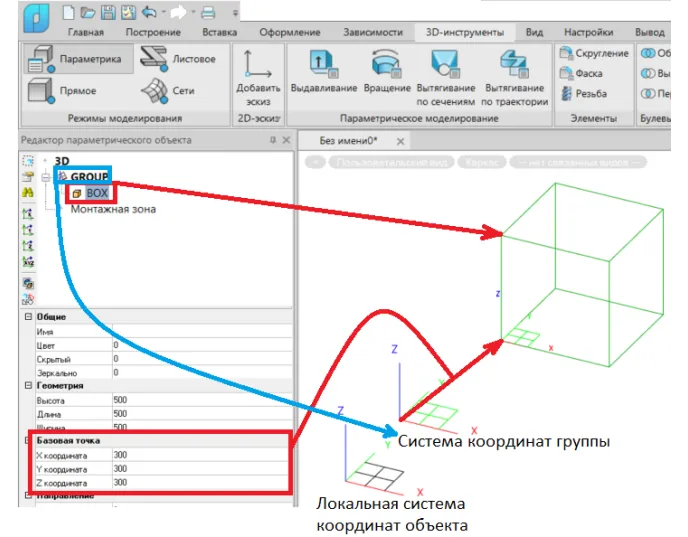Click the bottom icon in editor sidebar
Image resolution: width=688 pixels, height=537 pixels.
[x=28, y=299]
